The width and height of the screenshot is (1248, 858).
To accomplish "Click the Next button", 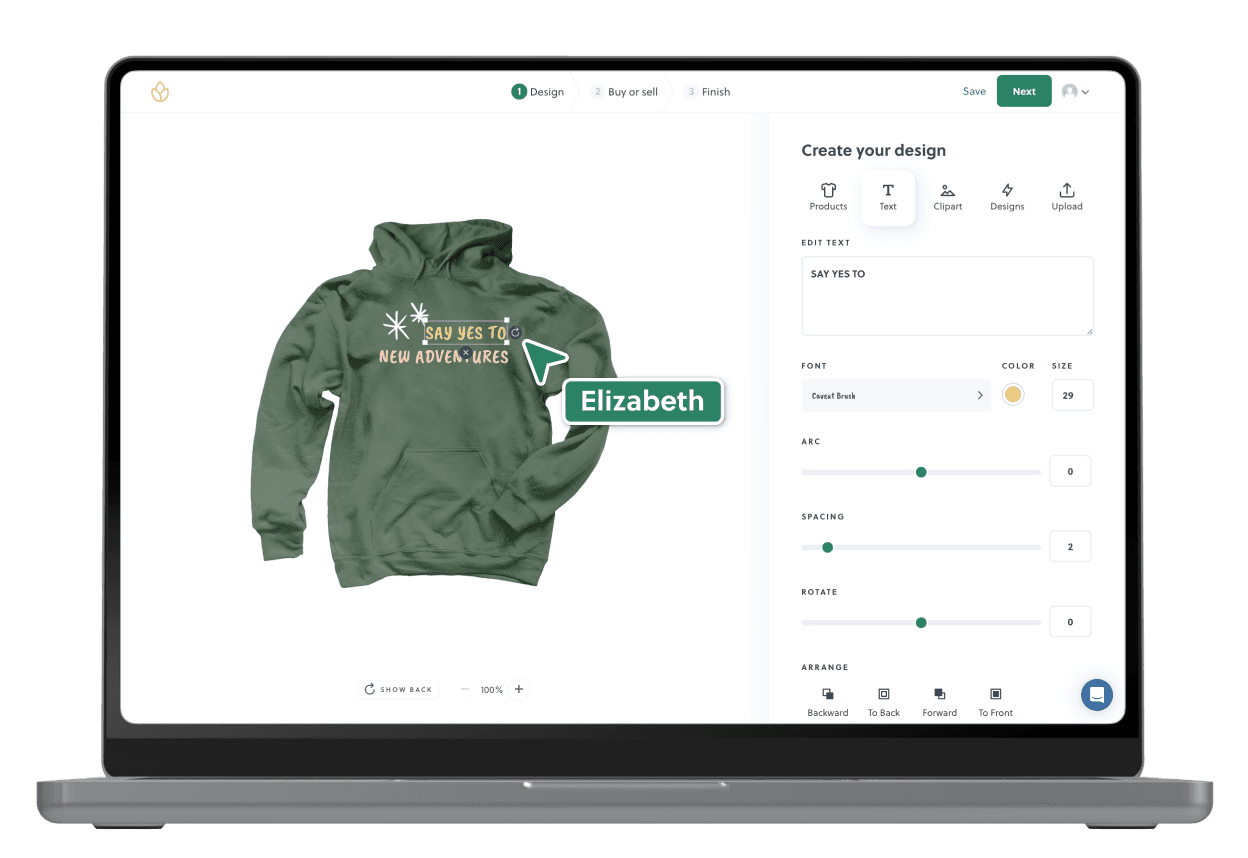I will coord(1024,91).
